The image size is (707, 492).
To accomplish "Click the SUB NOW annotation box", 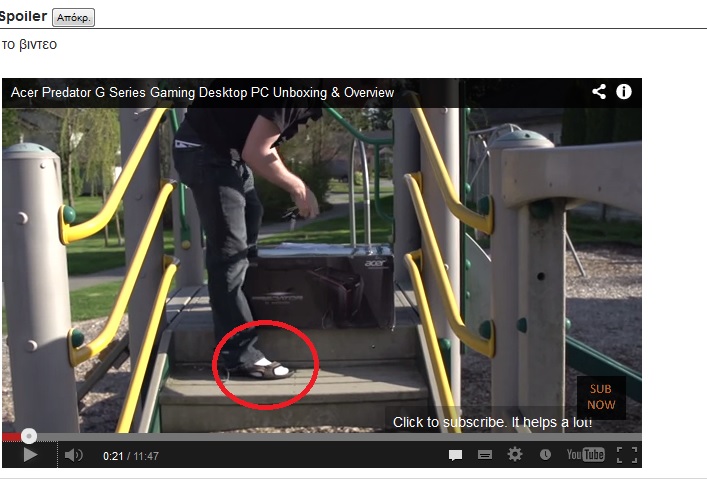I will 601,397.
